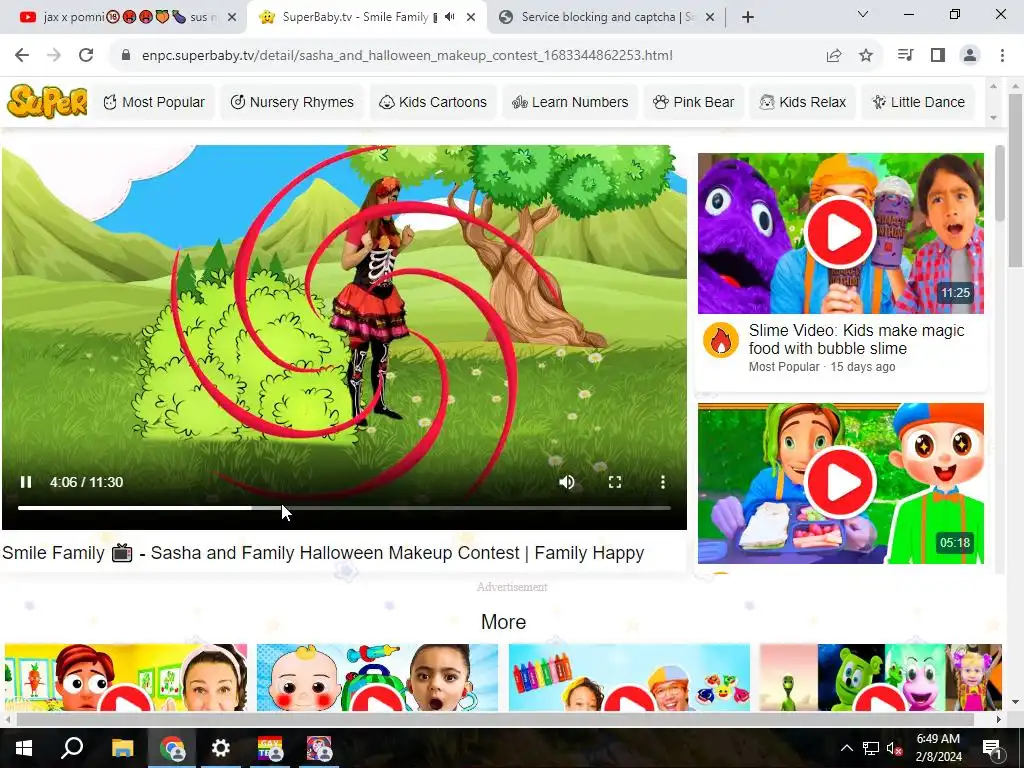Open Kids Cartoons category
This screenshot has width=1024, height=768.
point(433,102)
